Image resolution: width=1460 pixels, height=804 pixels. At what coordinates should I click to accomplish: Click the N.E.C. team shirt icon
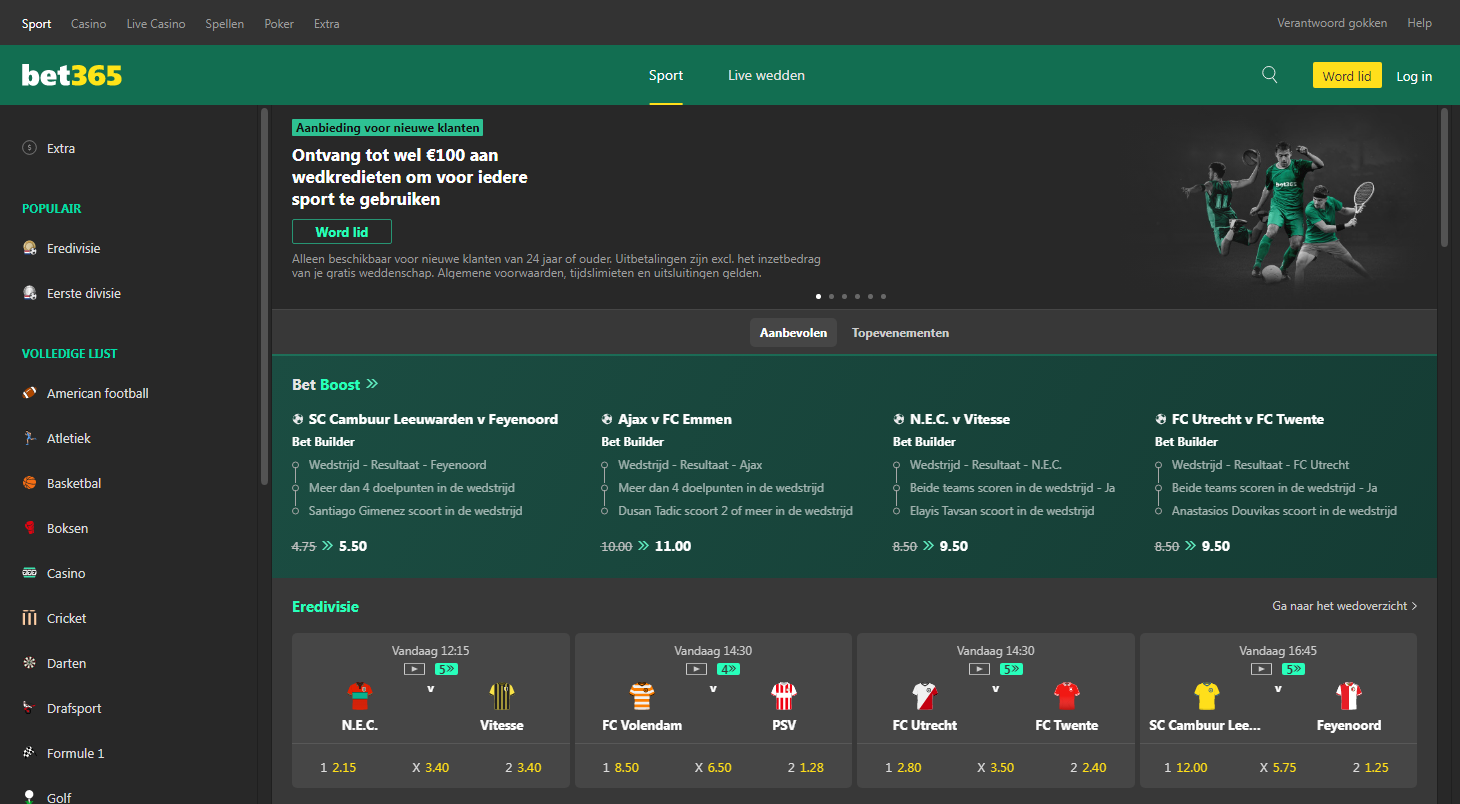(x=360, y=696)
